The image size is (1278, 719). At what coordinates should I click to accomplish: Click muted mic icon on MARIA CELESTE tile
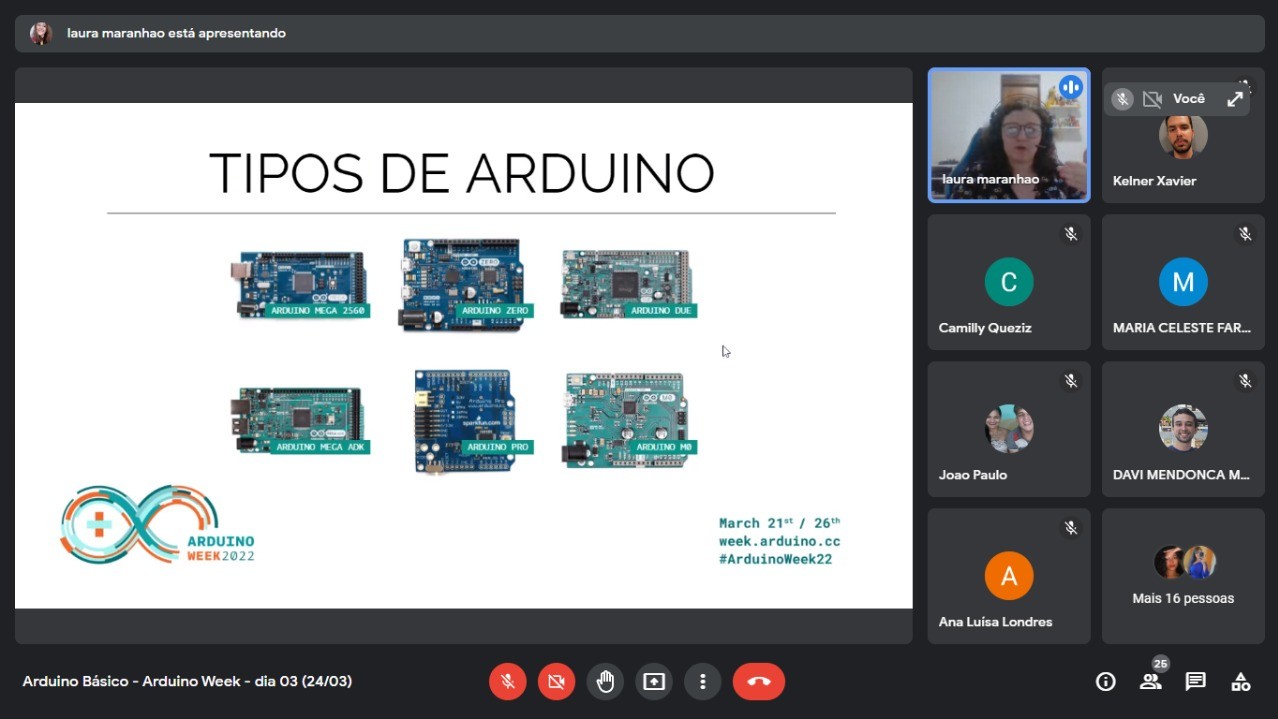click(x=1245, y=234)
